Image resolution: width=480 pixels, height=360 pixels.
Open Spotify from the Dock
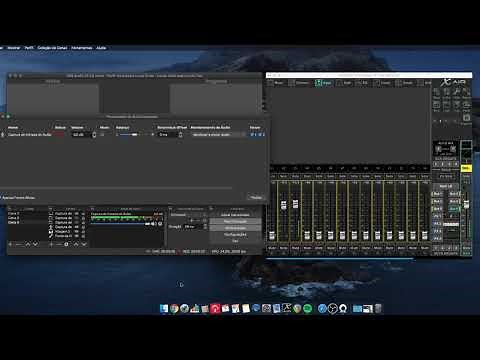(x=308, y=309)
